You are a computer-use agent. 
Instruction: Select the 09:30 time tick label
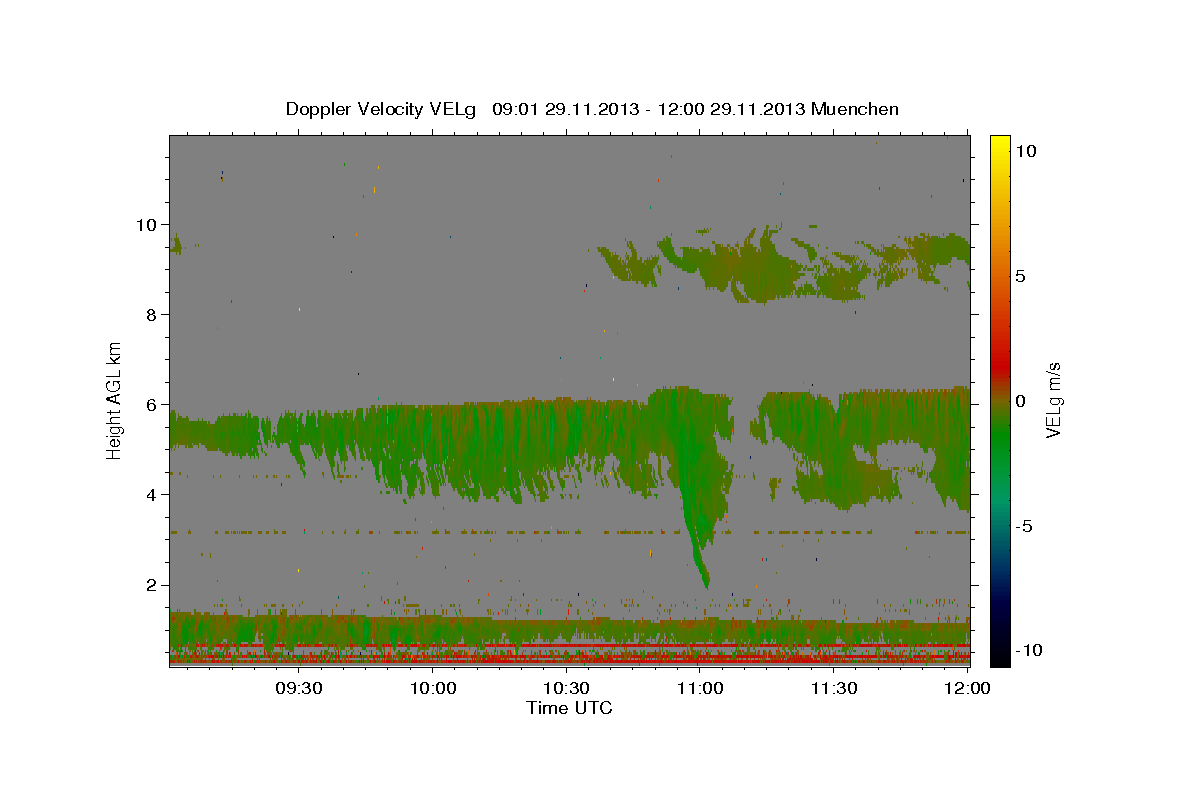[x=299, y=688]
